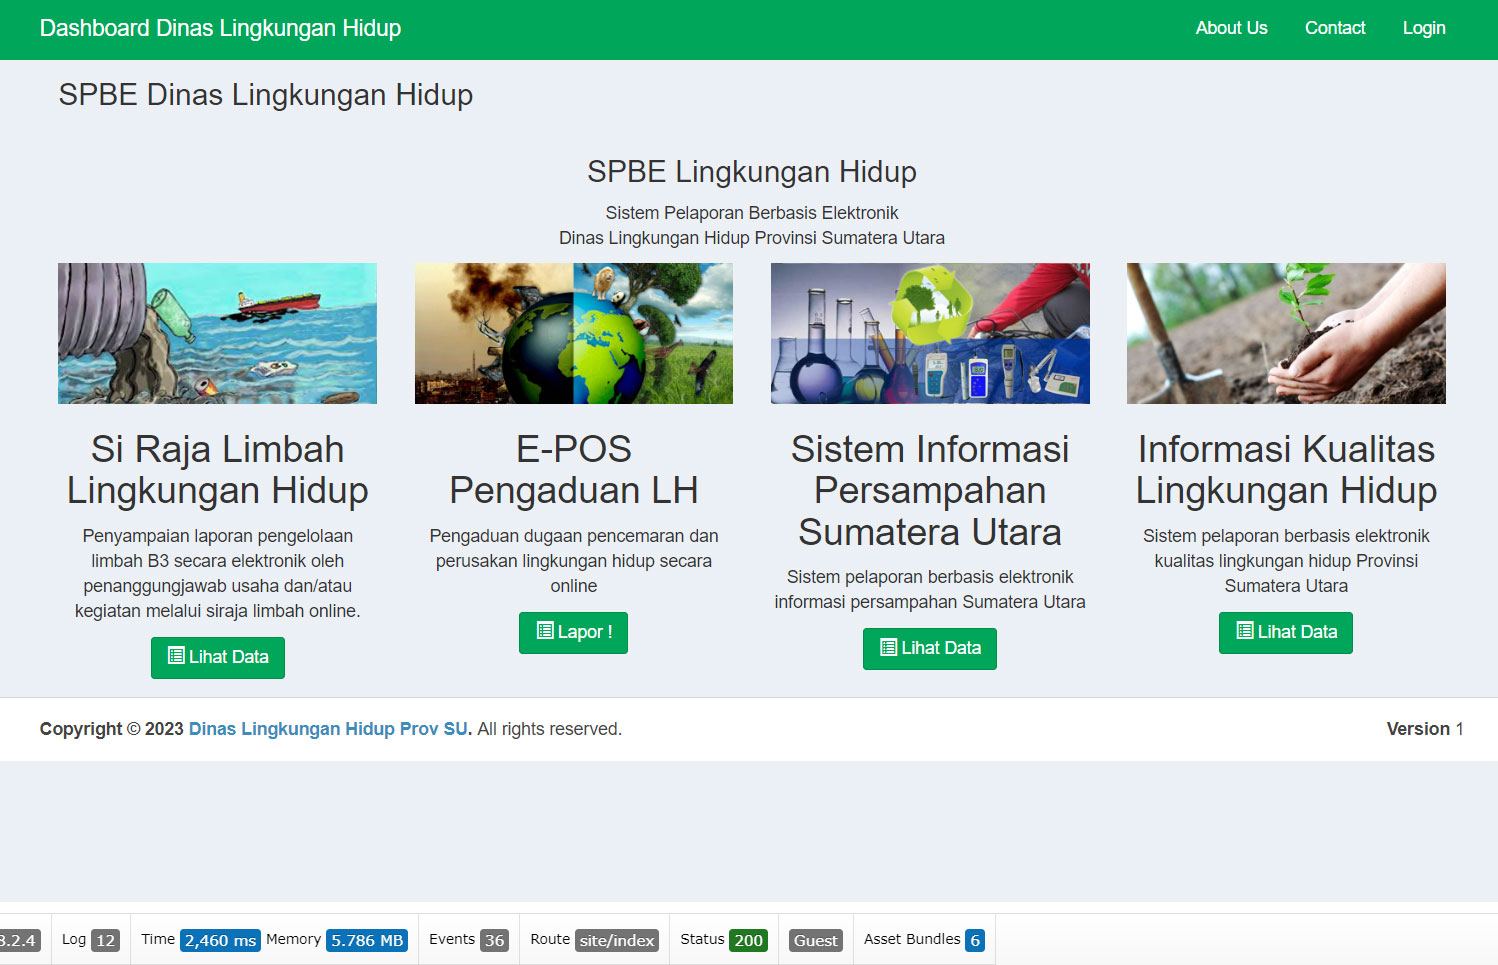Go to the Login page
The width and height of the screenshot is (1498, 965).
coord(1423,29)
